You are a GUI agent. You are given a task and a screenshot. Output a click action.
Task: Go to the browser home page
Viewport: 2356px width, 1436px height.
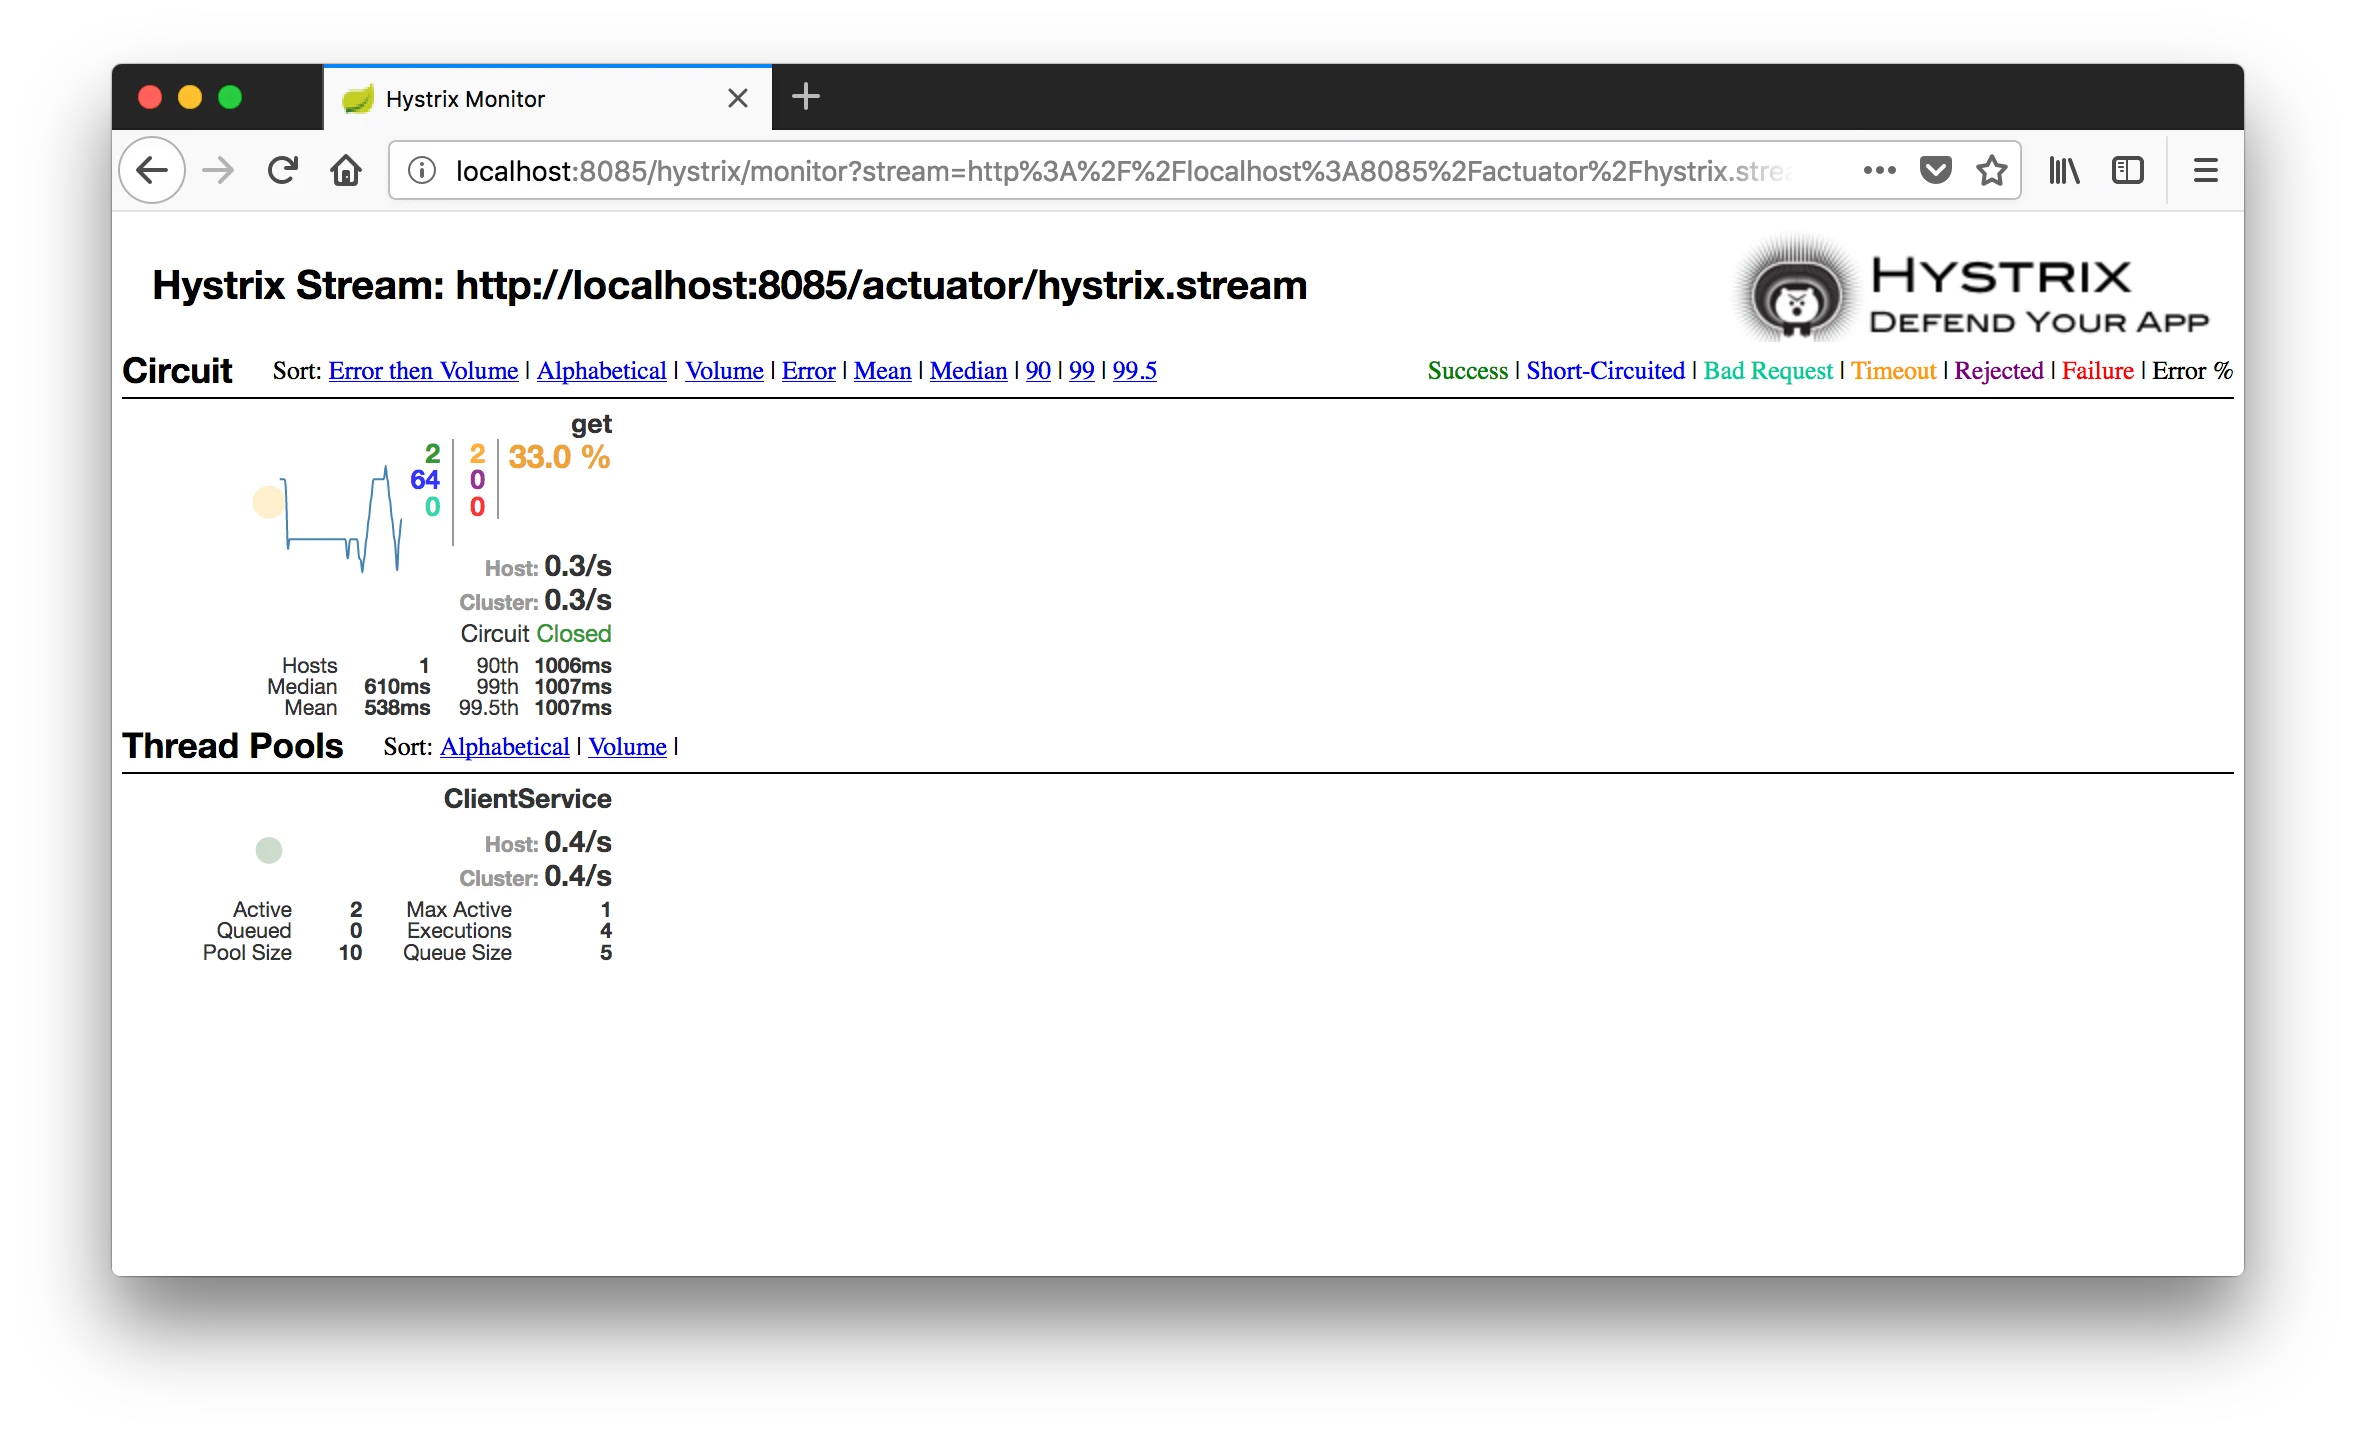(346, 171)
